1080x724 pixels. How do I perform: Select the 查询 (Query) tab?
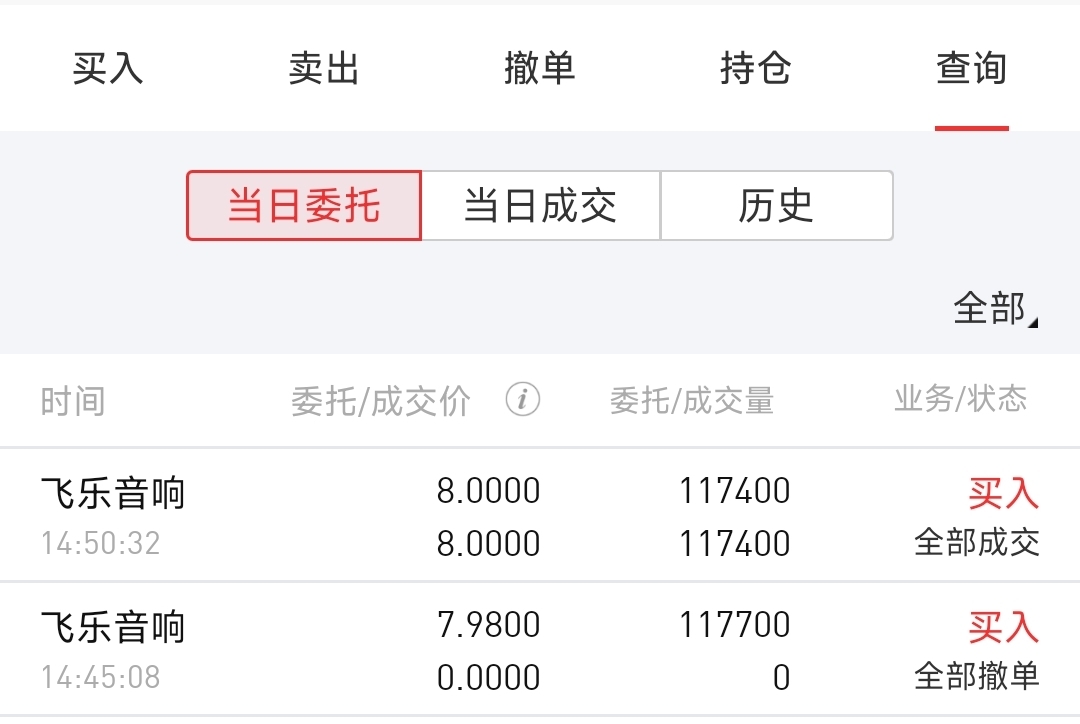pyautogui.click(x=971, y=69)
